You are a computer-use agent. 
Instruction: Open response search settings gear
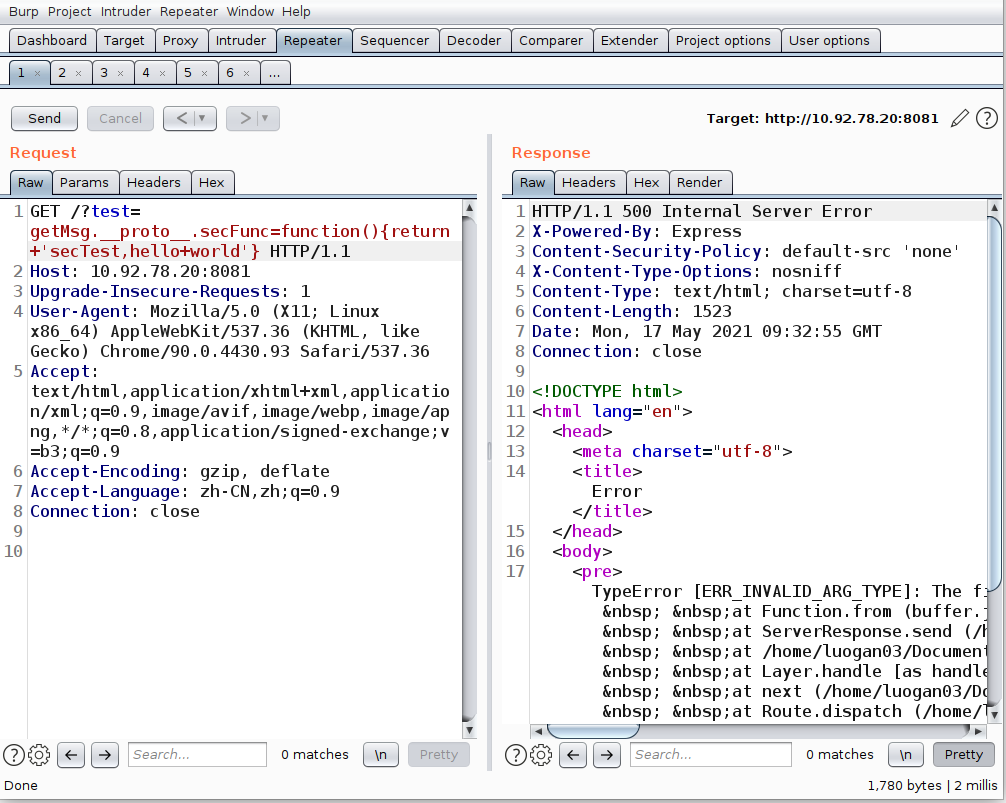[x=541, y=755]
